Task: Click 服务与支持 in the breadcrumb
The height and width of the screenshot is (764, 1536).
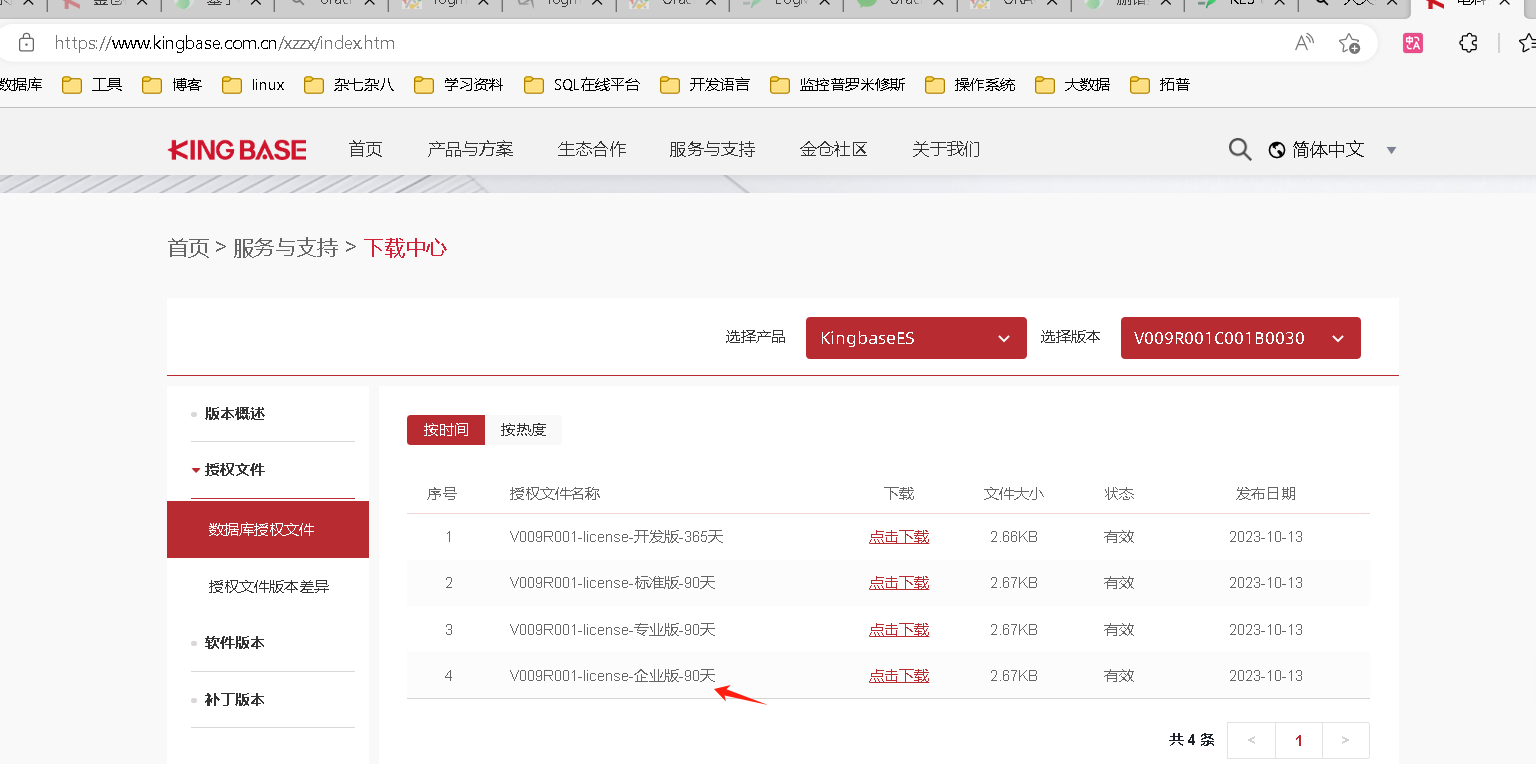Action: click(286, 248)
